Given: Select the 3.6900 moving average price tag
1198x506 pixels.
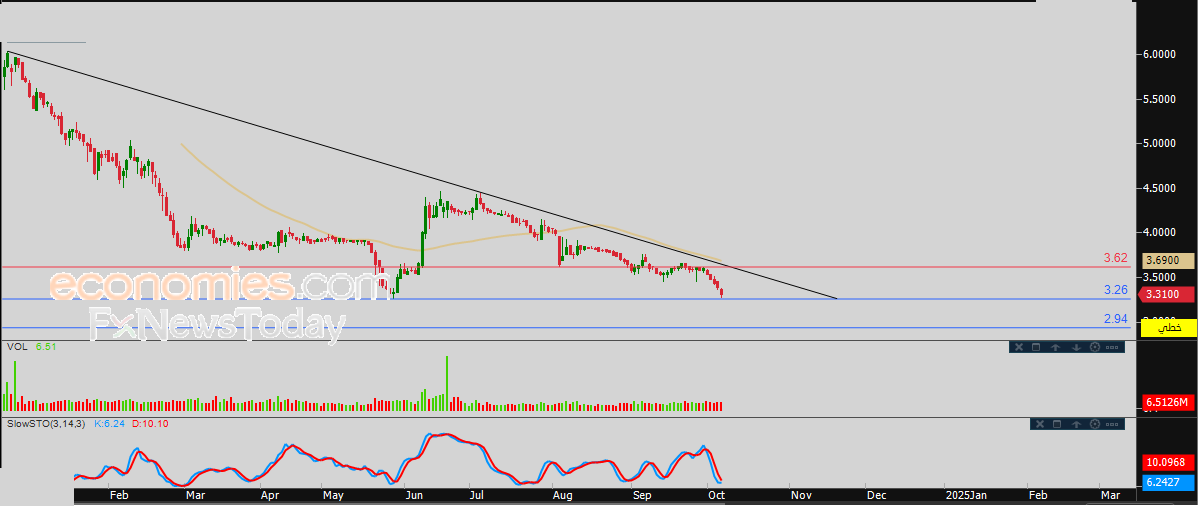Looking at the screenshot, I should point(1169,261).
